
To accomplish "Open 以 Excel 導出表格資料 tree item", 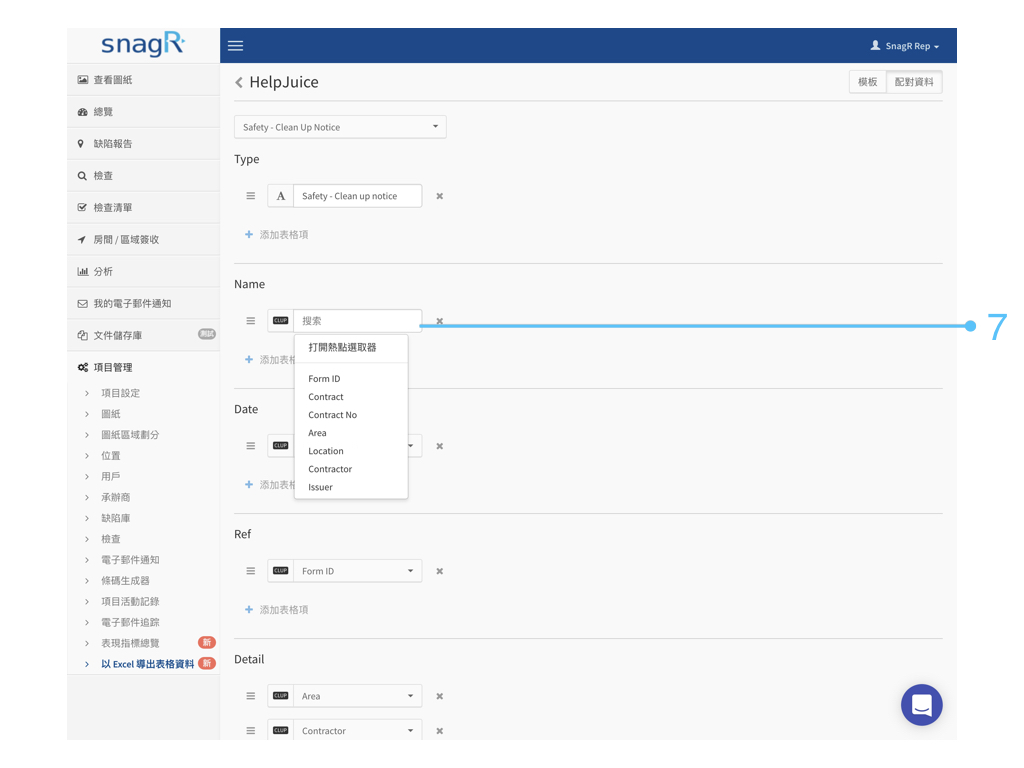I will click(x=148, y=664).
